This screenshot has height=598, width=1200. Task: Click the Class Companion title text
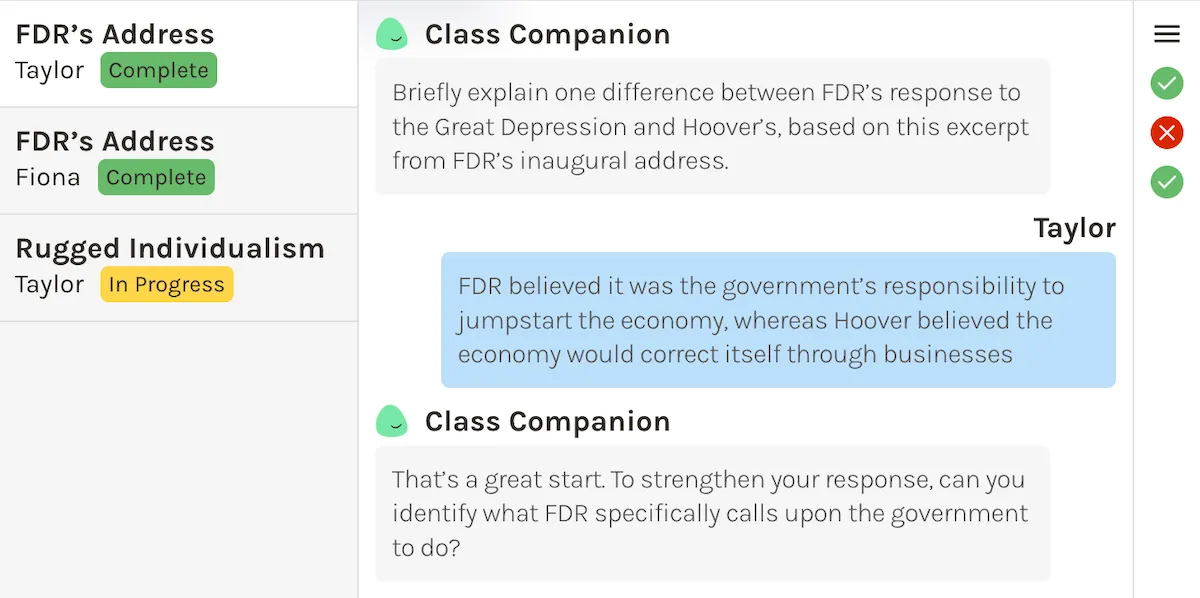coord(547,33)
